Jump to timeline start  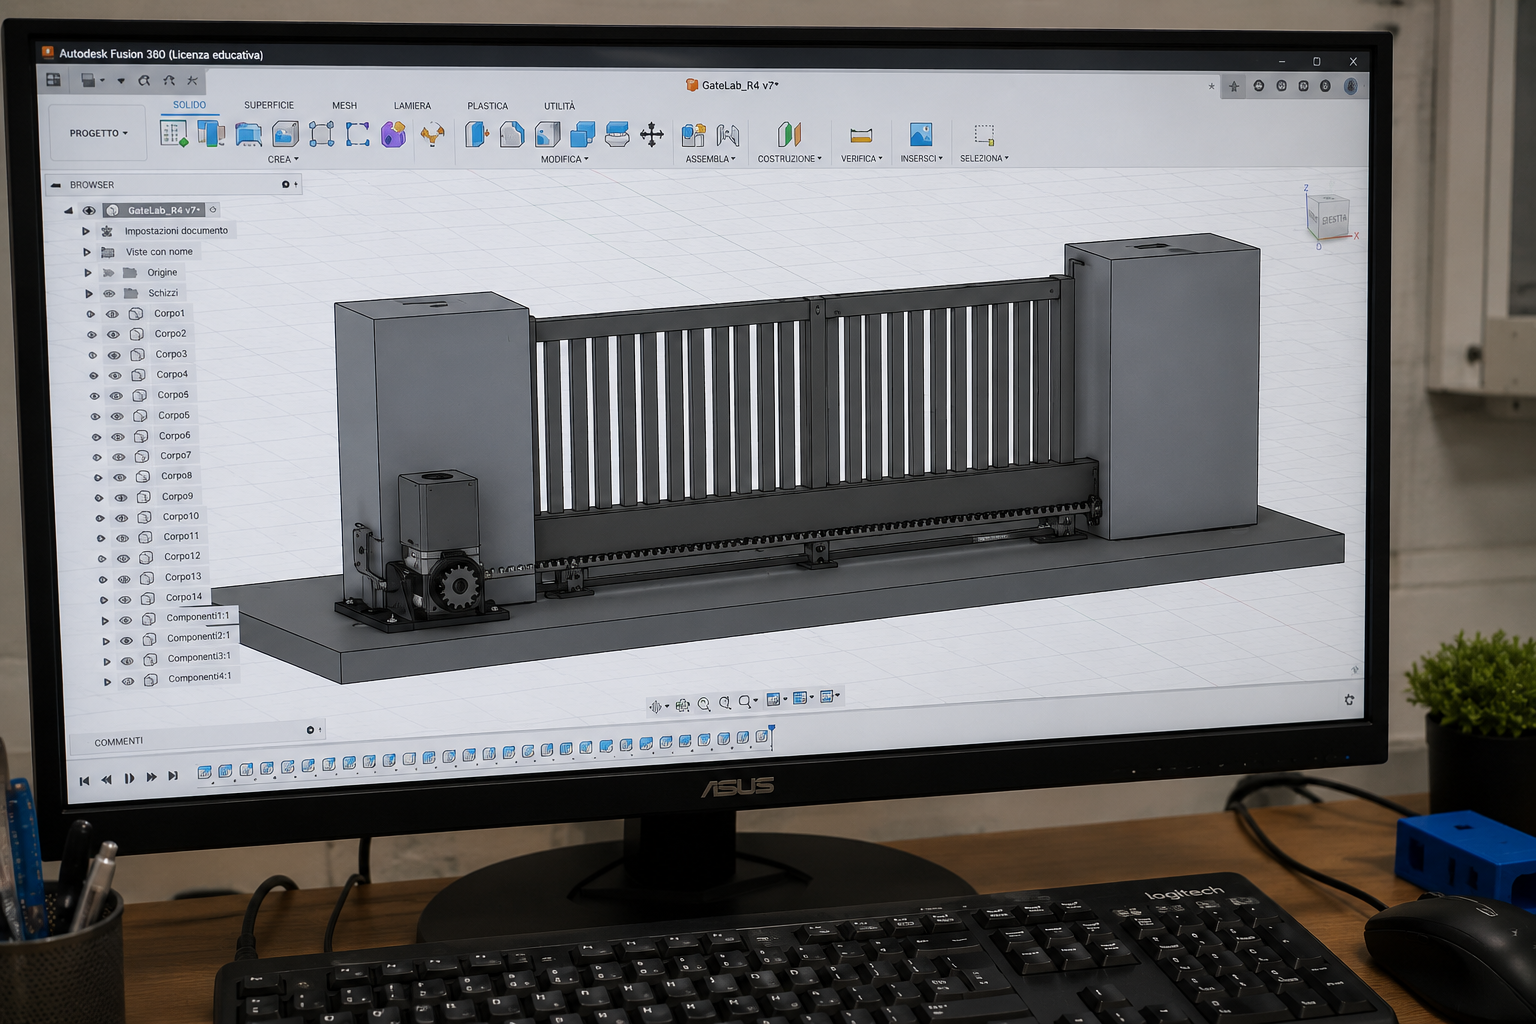click(x=85, y=780)
